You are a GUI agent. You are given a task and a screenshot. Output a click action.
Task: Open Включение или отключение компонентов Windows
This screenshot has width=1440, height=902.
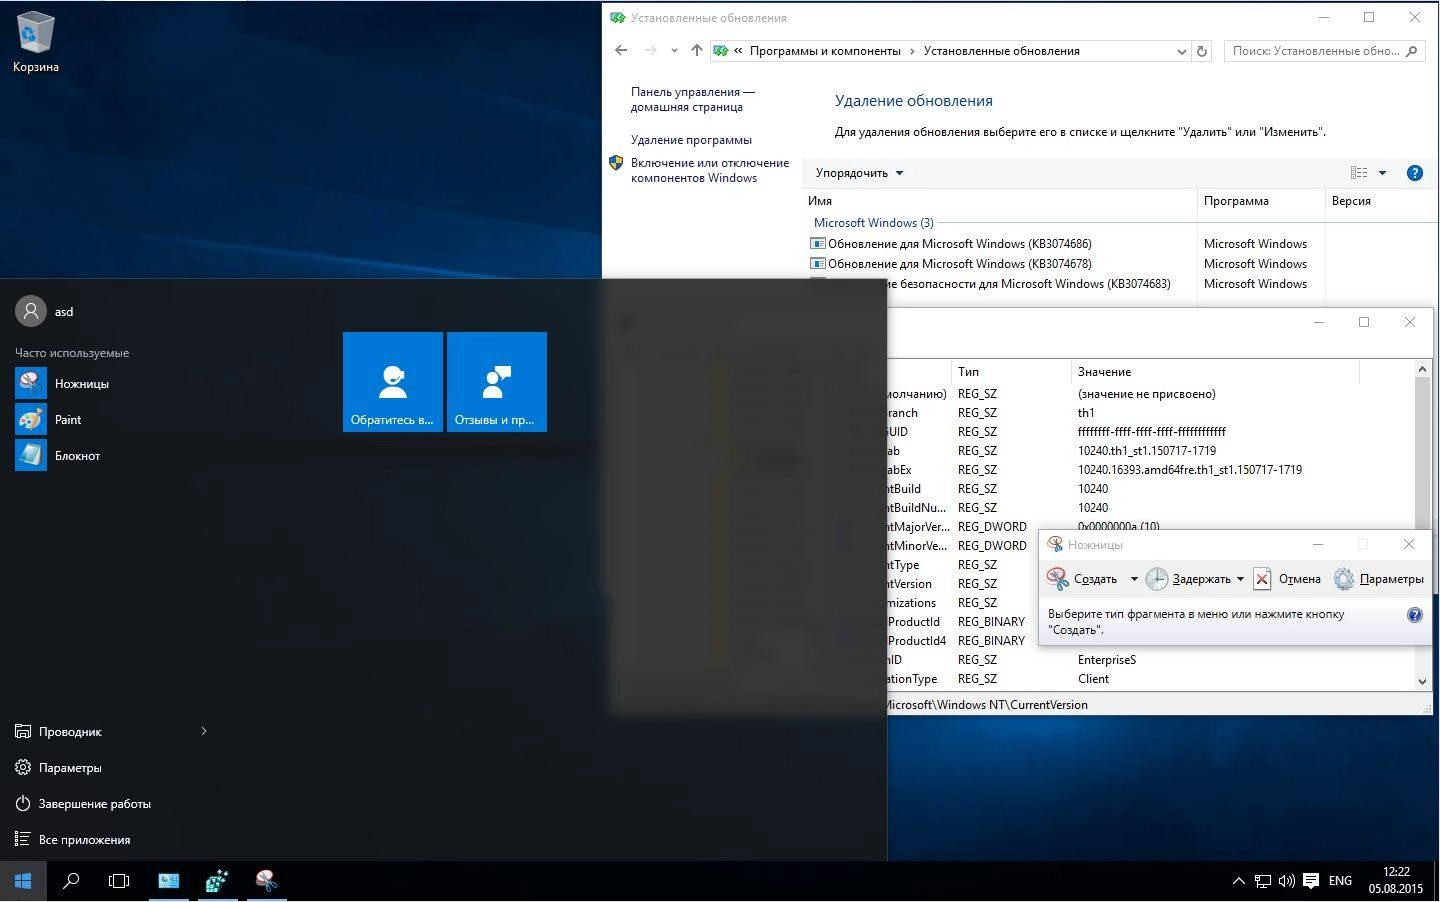coord(709,170)
